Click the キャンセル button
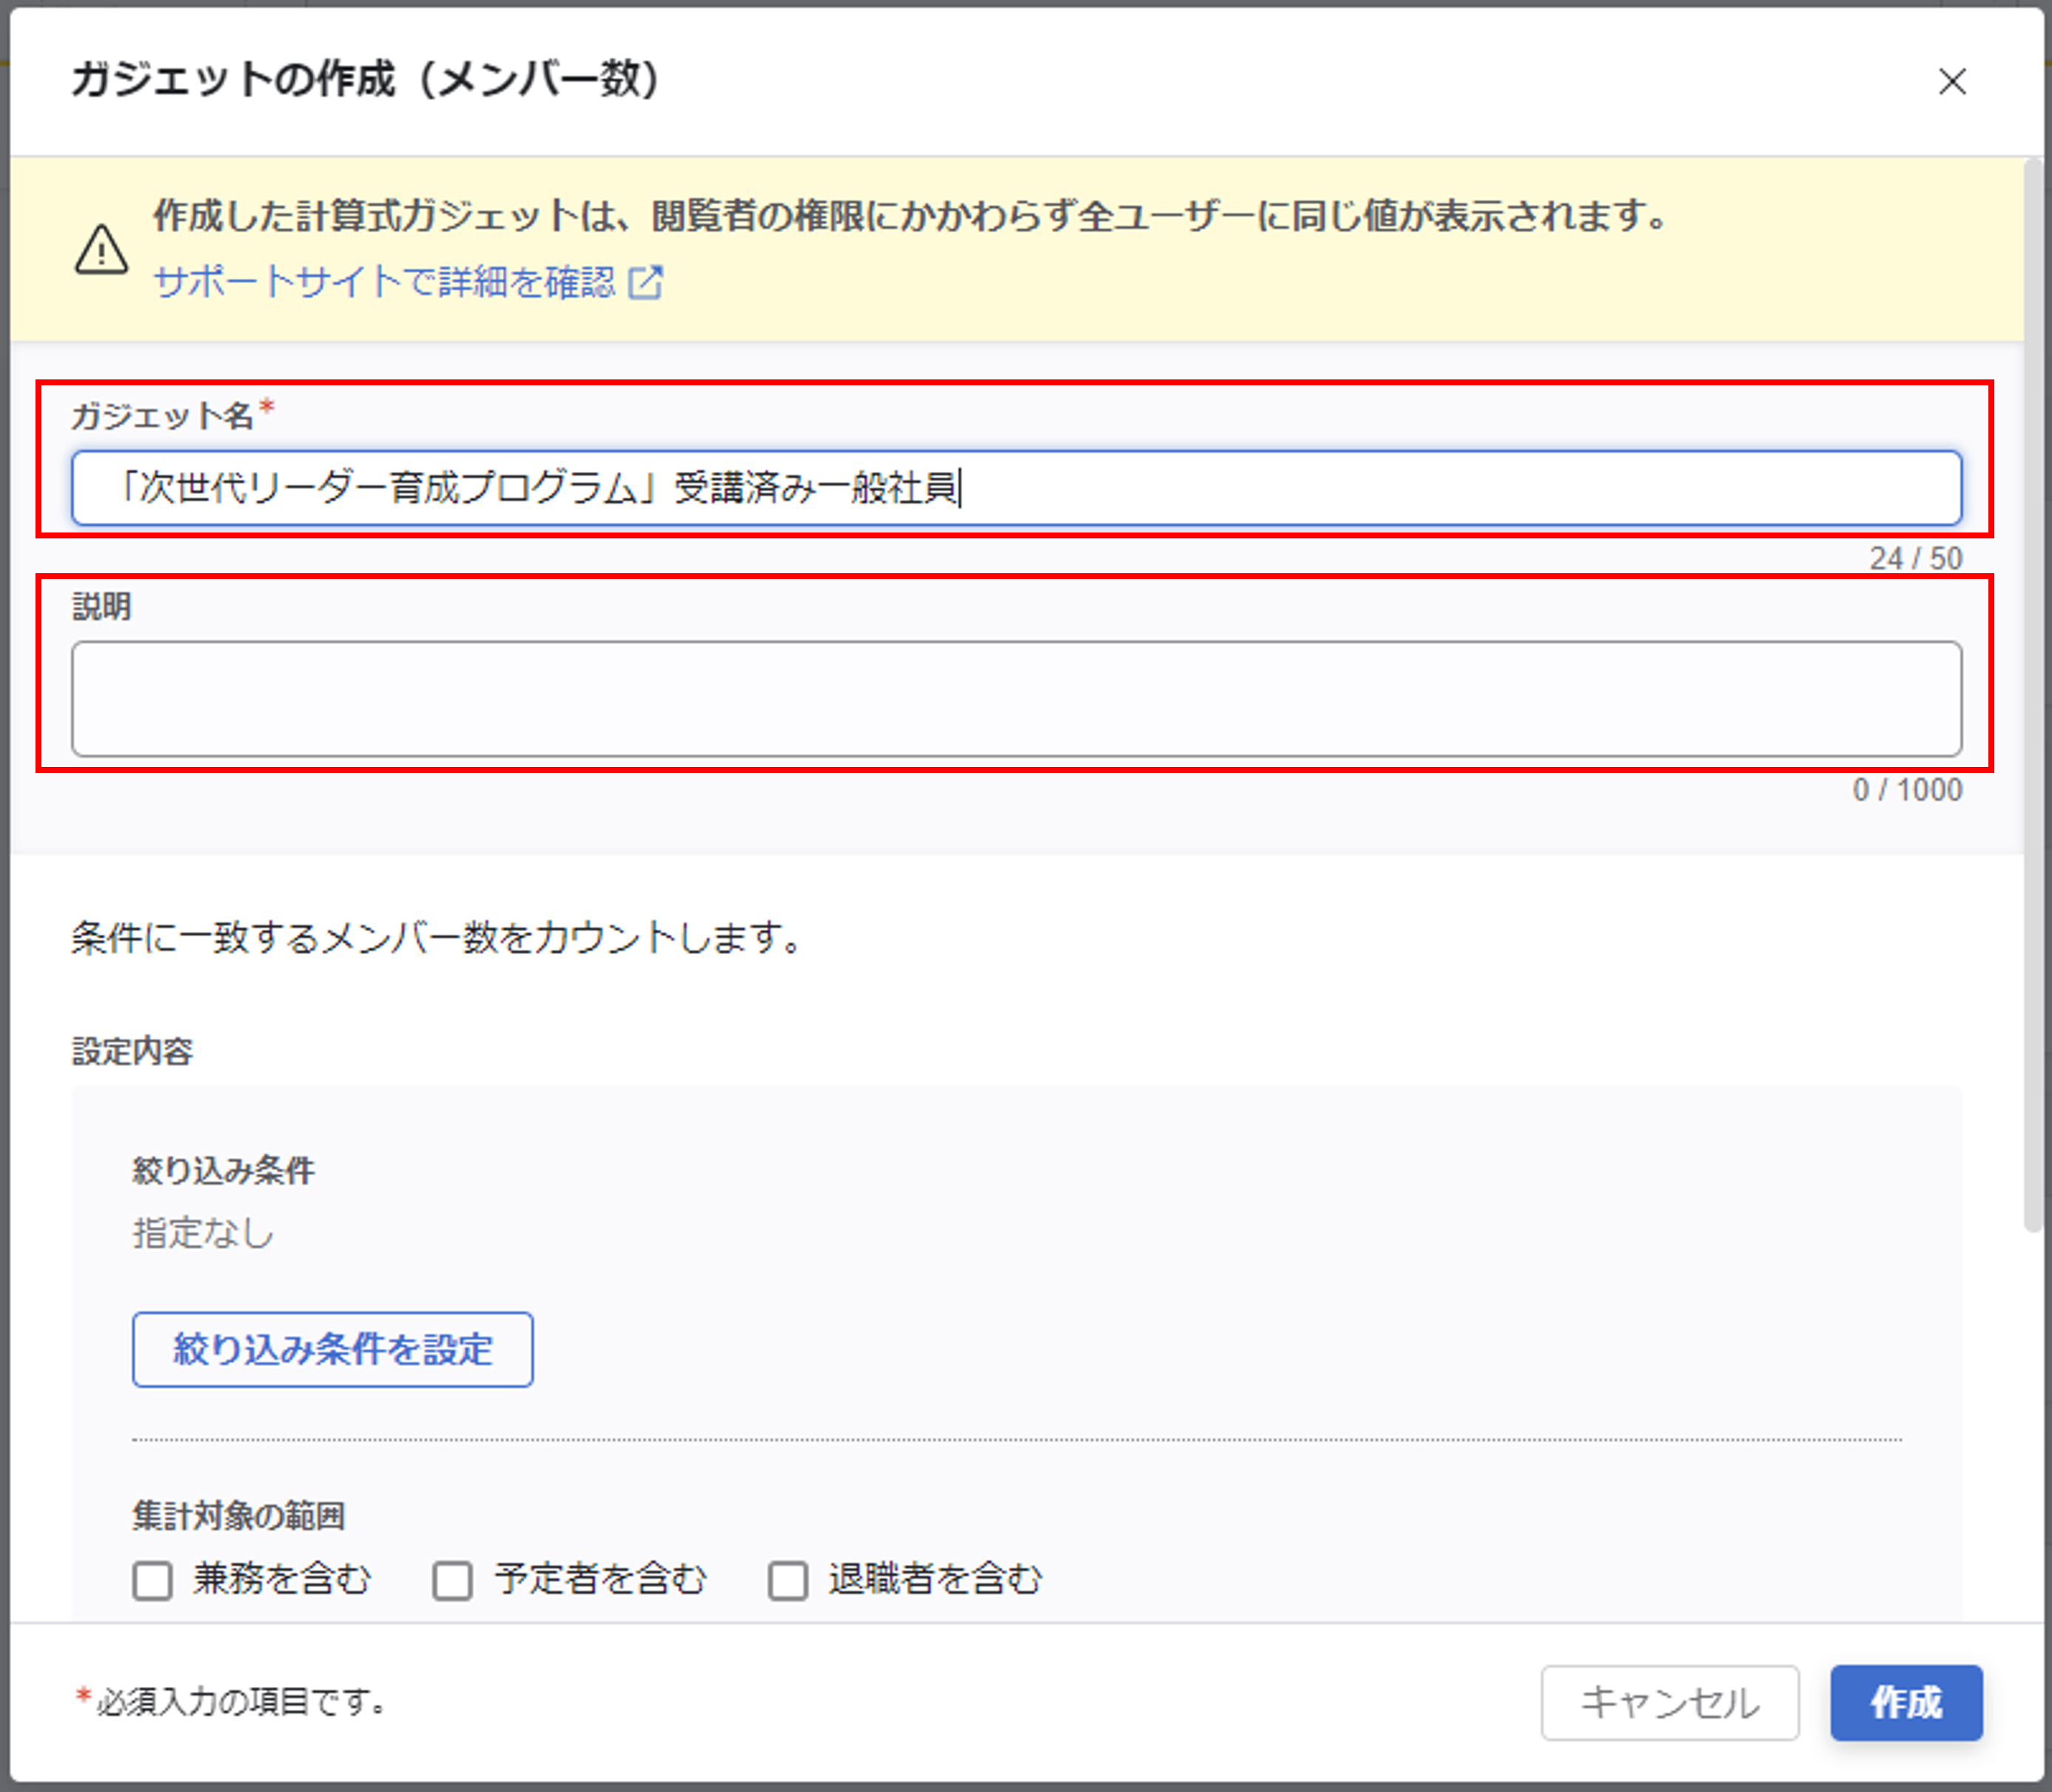Image resolution: width=2052 pixels, height=1792 pixels. [x=1669, y=1702]
